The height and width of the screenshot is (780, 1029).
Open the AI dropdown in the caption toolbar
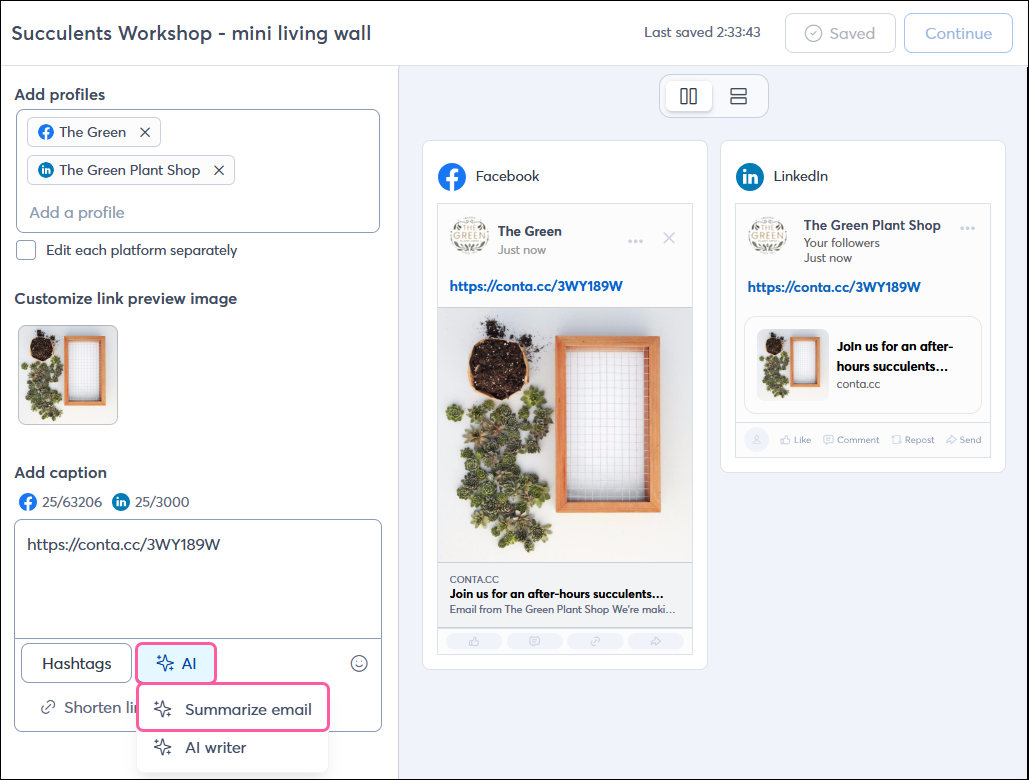pyautogui.click(x=175, y=662)
